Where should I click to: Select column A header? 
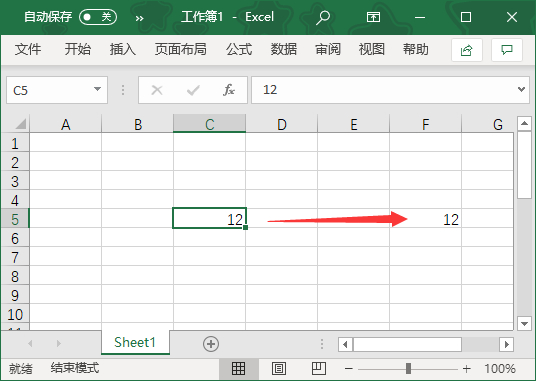[66, 124]
